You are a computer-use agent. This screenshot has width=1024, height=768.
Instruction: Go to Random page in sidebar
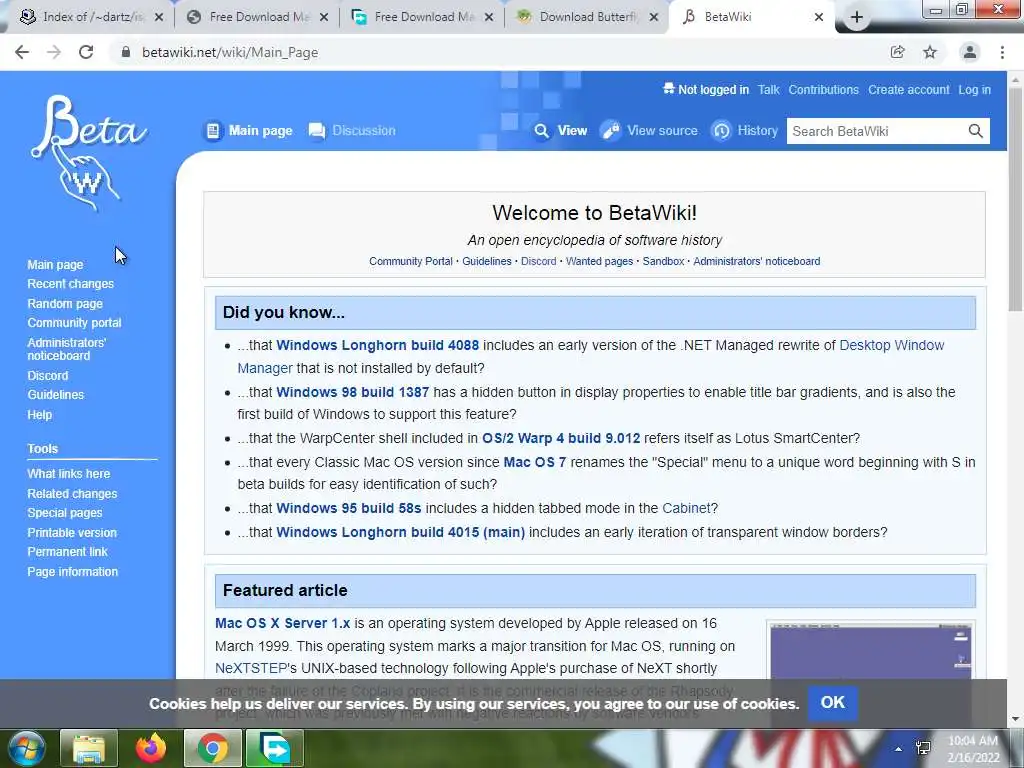point(65,304)
